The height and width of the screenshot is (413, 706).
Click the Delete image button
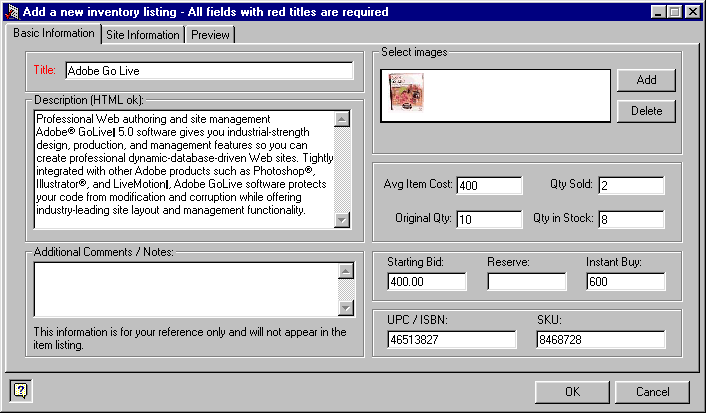pyautogui.click(x=646, y=111)
